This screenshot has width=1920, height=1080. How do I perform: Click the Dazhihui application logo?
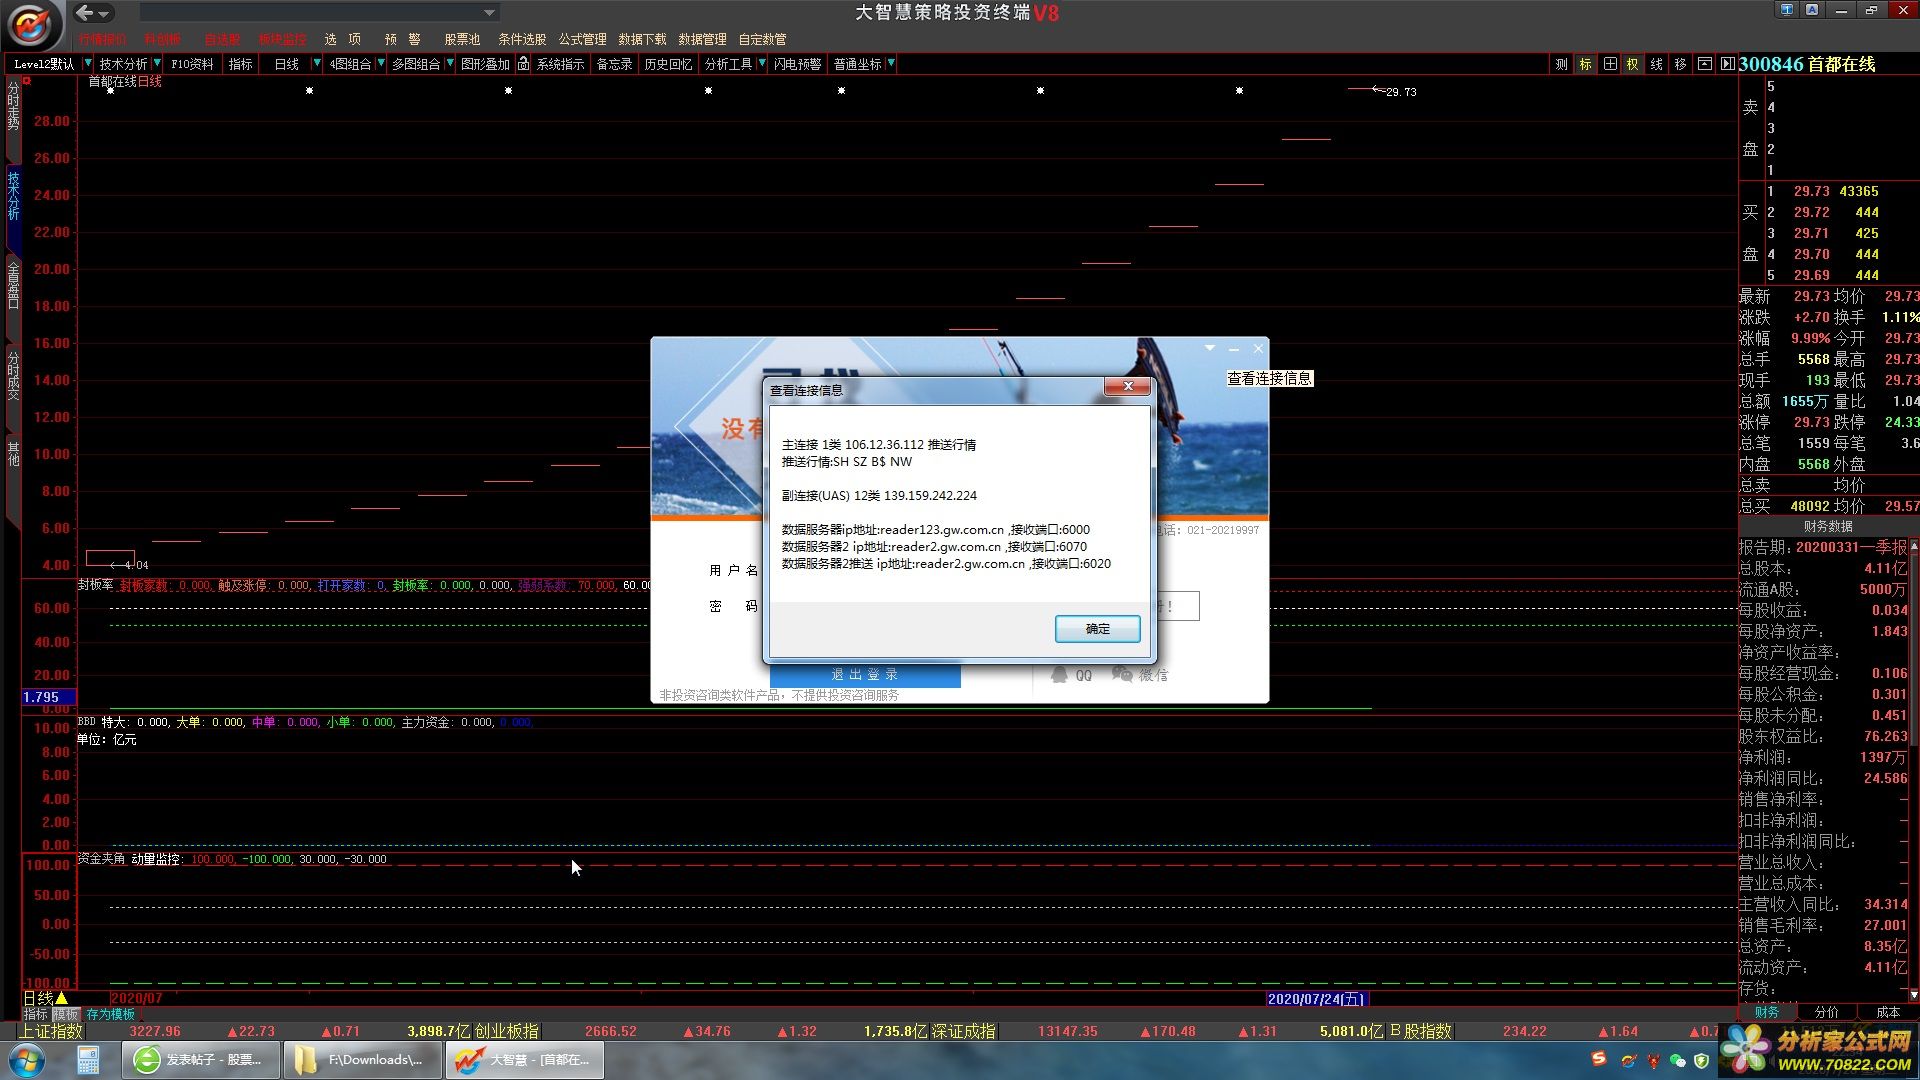tap(31, 24)
